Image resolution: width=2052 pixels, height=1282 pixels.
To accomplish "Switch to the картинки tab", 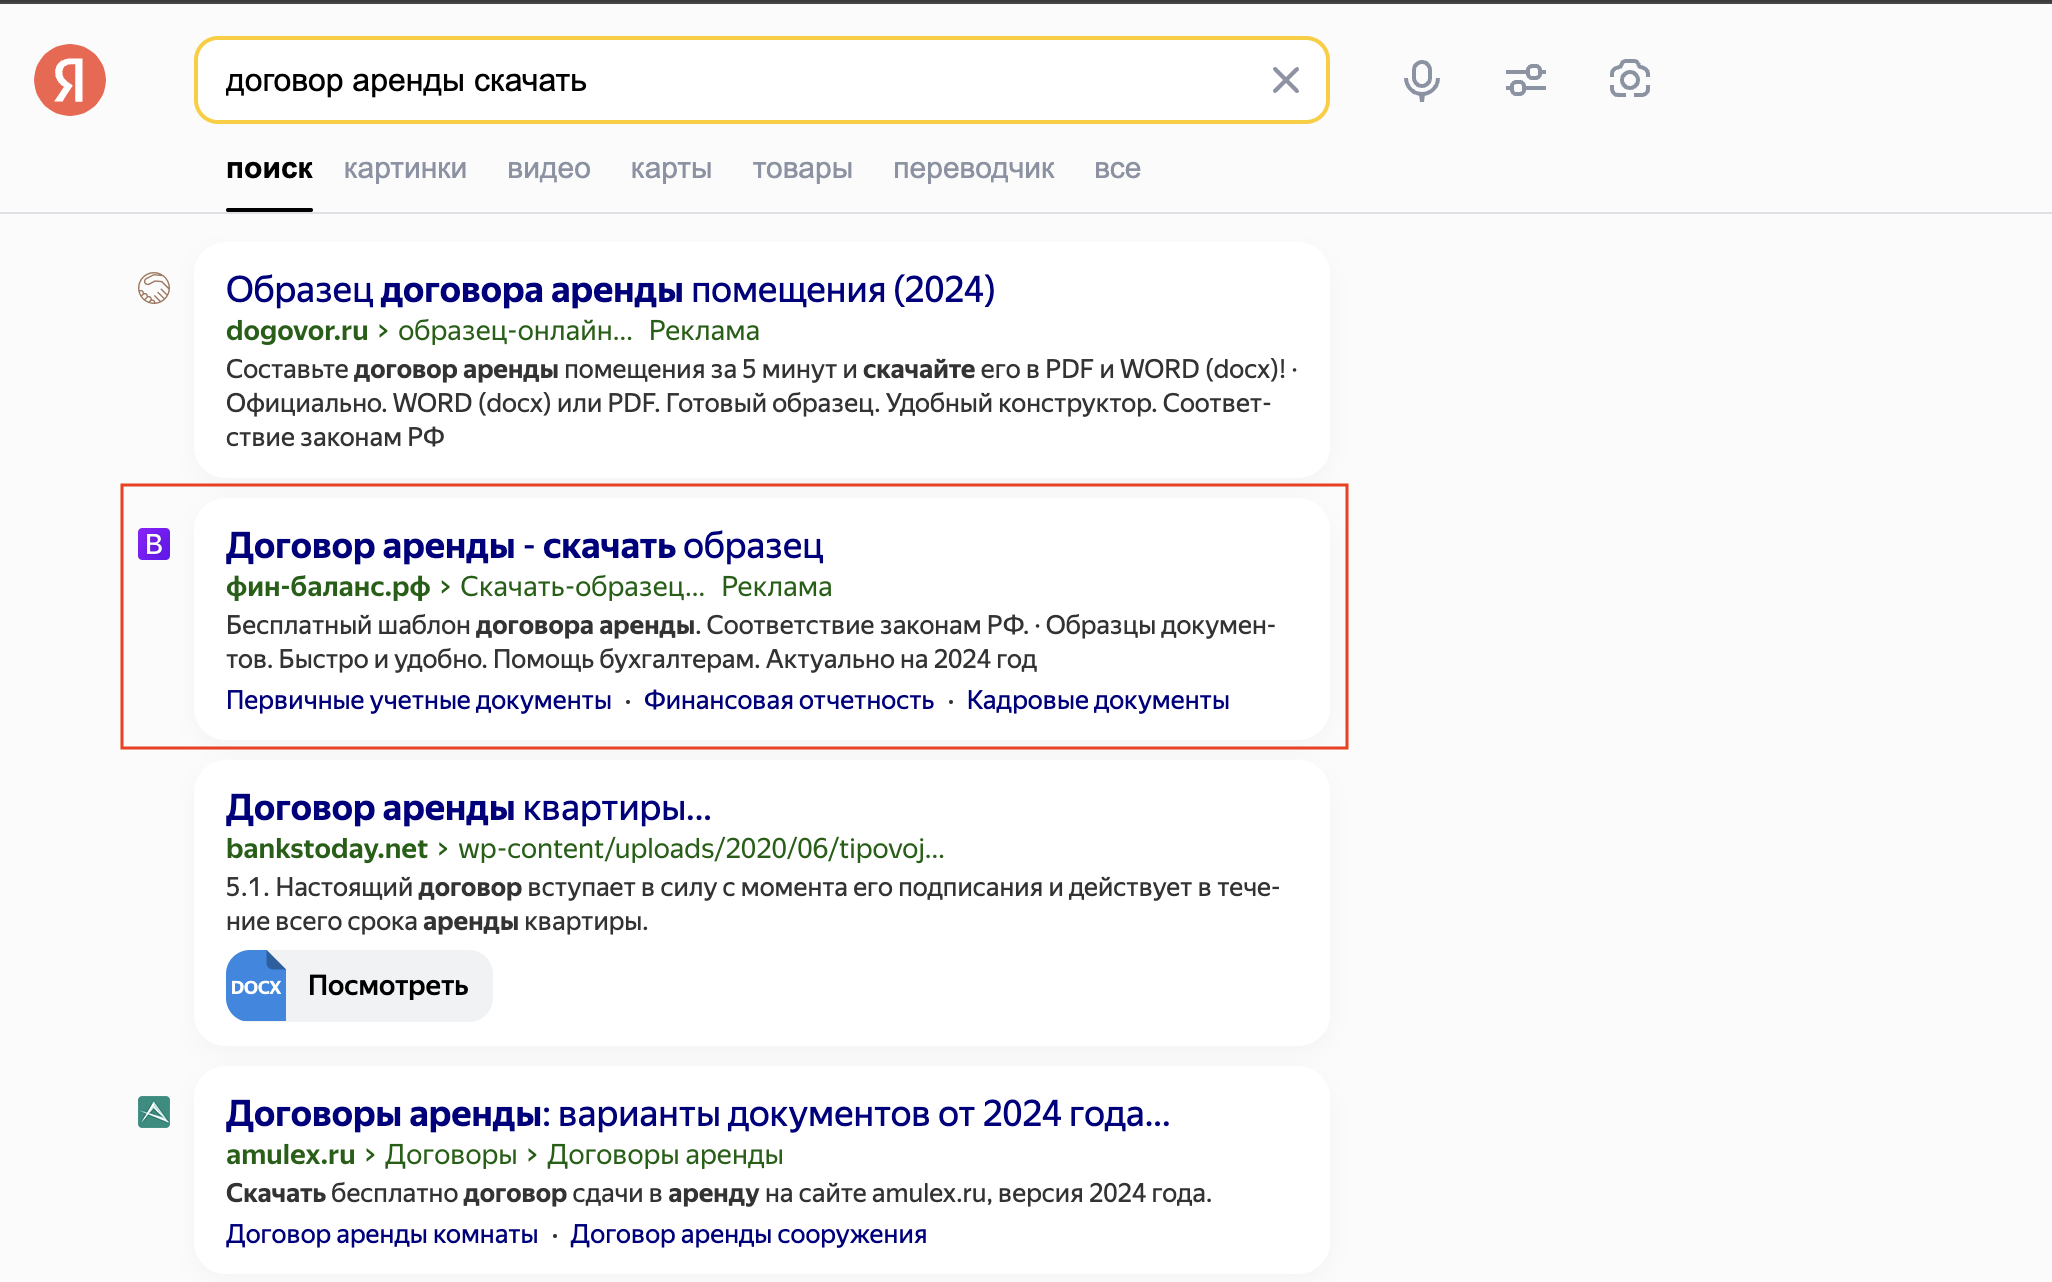I will coord(405,169).
